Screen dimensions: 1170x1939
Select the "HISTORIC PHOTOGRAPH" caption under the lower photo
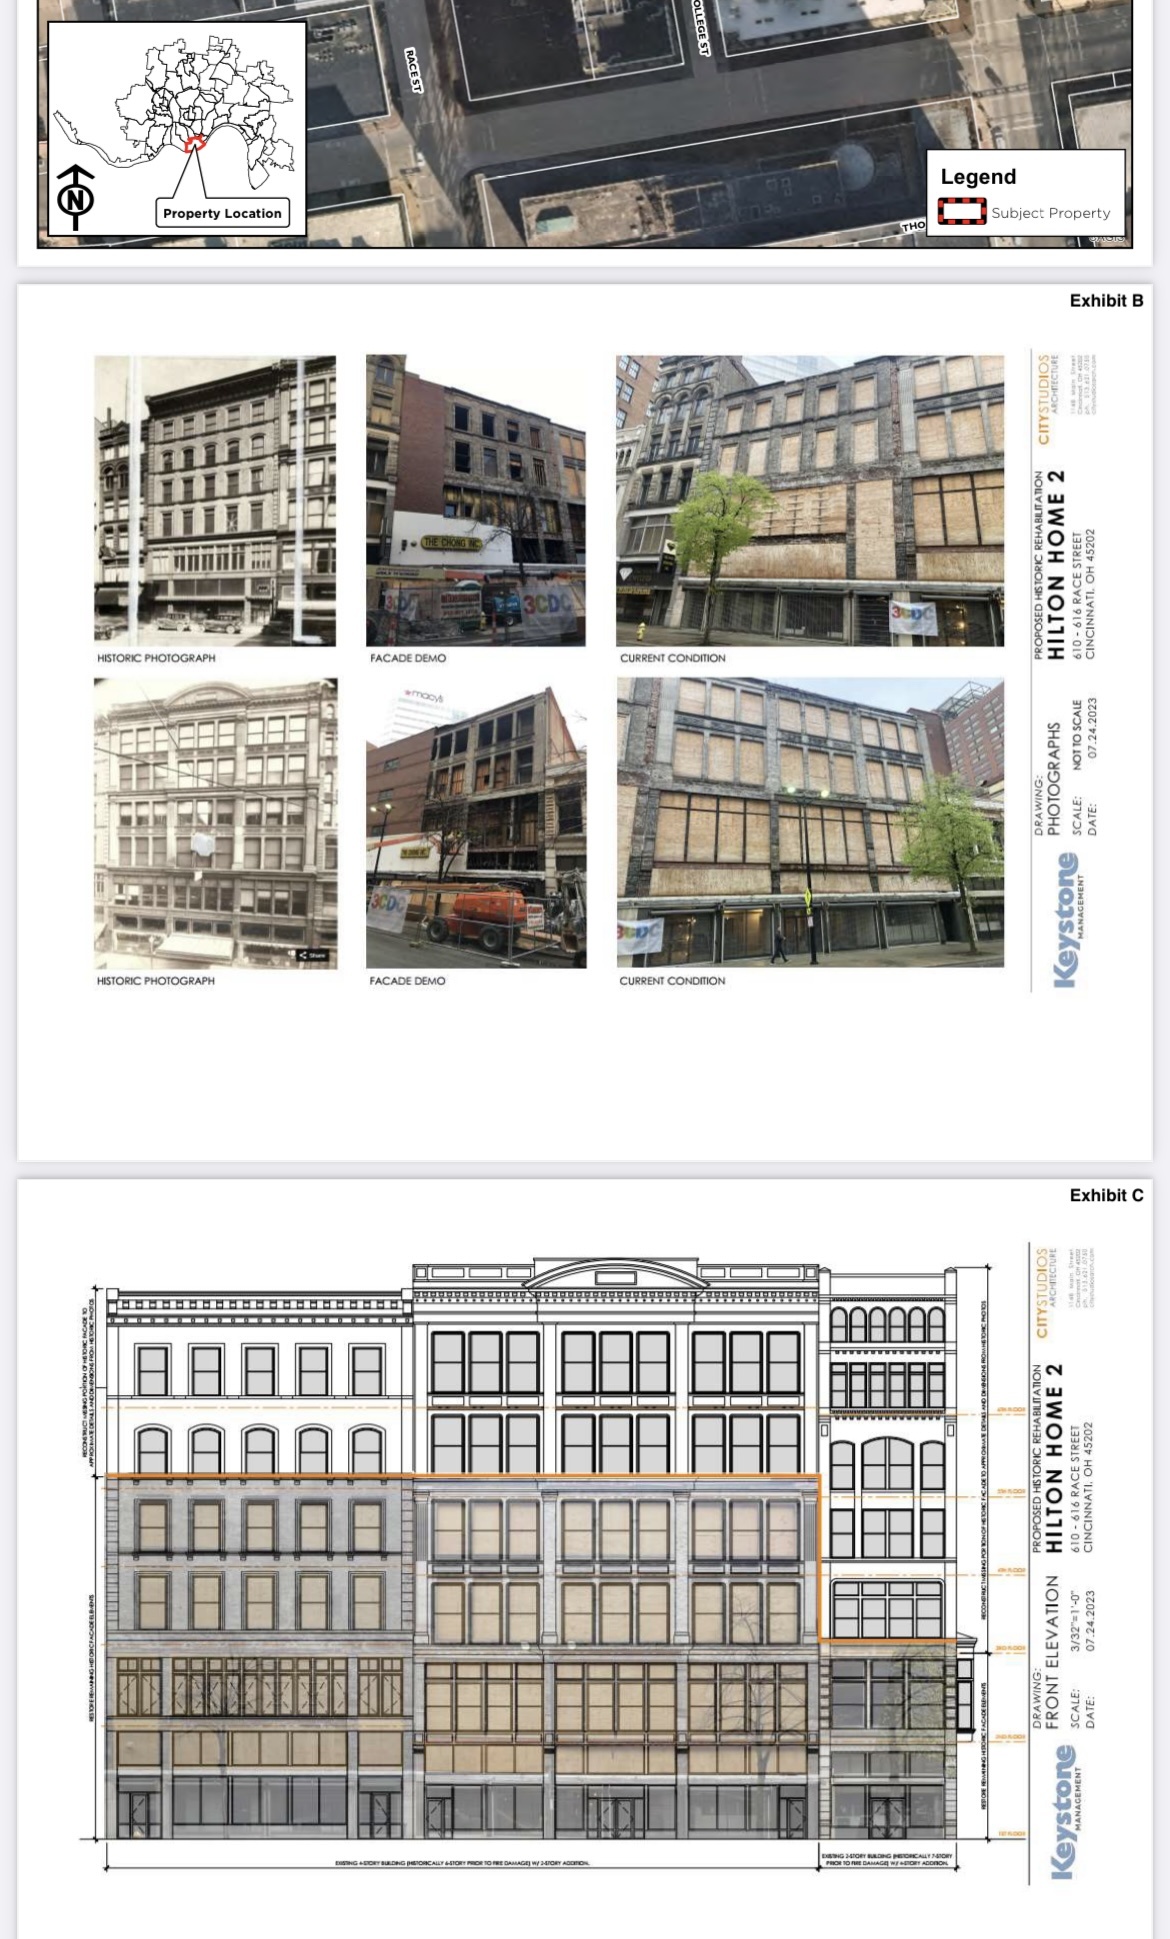click(x=156, y=981)
